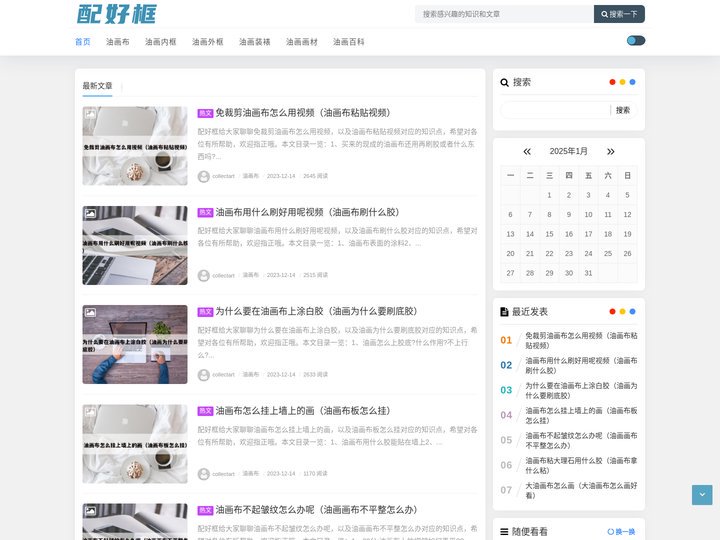Image resolution: width=720 pixels, height=540 pixels.
Task: Click 油画布 category tag on first article
Action: (x=251, y=176)
